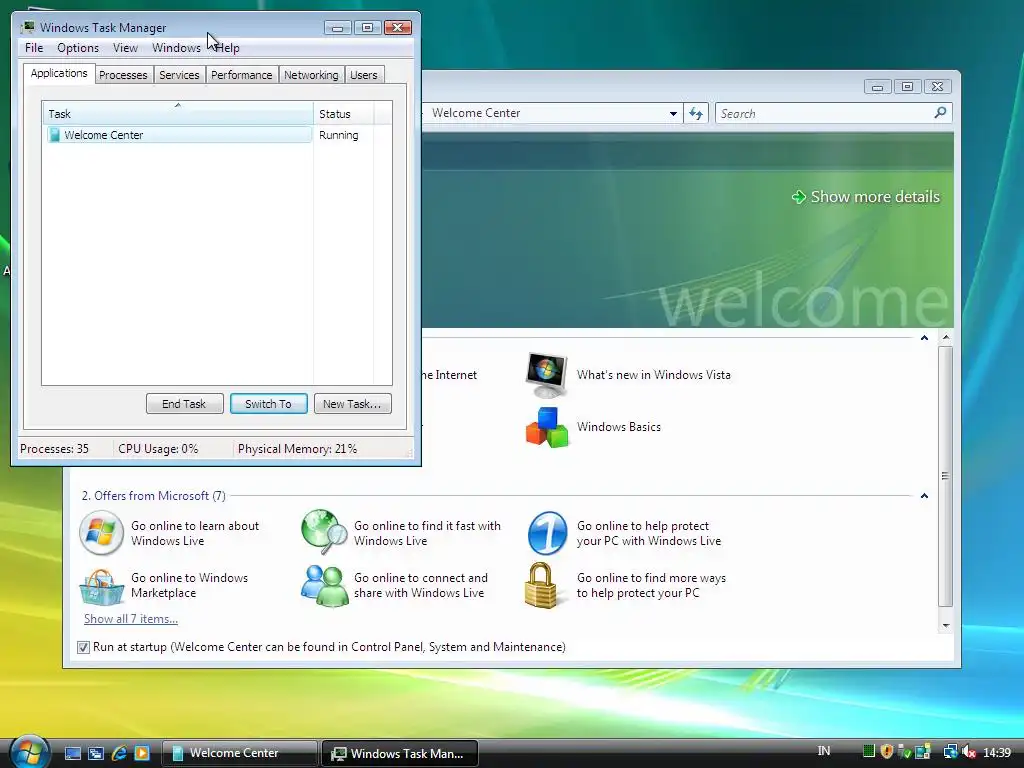Click What's new in Windows Vista monitor icon
This screenshot has width=1024, height=768.
tap(547, 375)
